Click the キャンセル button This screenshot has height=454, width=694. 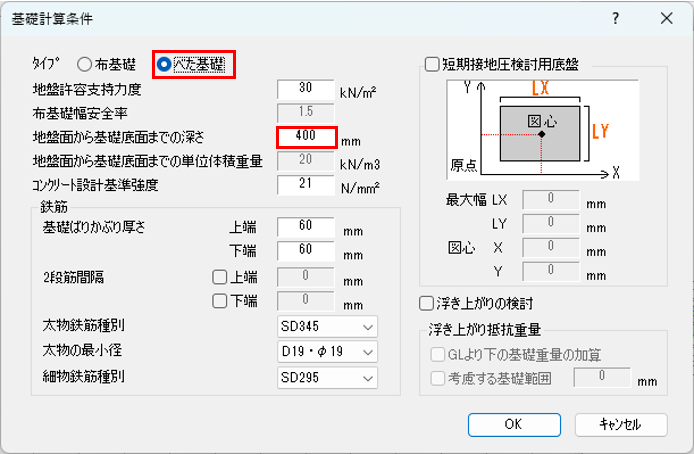621,425
